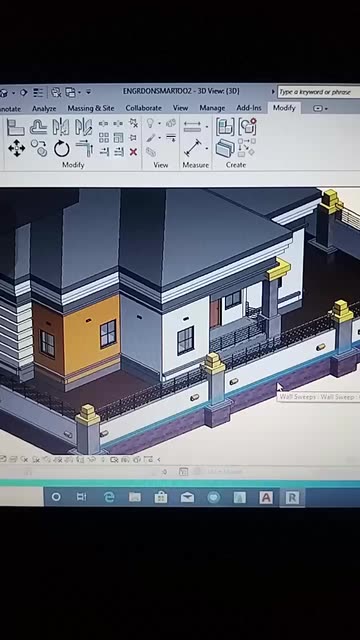Use Trim/Extend Multiple Elements tool
Viewport: 360px width, 640px height.
pyautogui.click(x=119, y=152)
